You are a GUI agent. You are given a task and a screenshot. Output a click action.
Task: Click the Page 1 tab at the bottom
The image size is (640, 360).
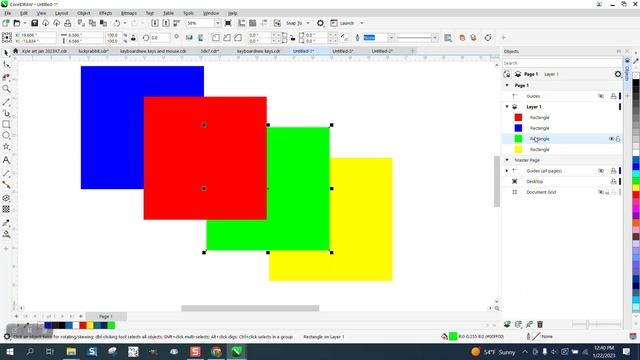(106, 316)
